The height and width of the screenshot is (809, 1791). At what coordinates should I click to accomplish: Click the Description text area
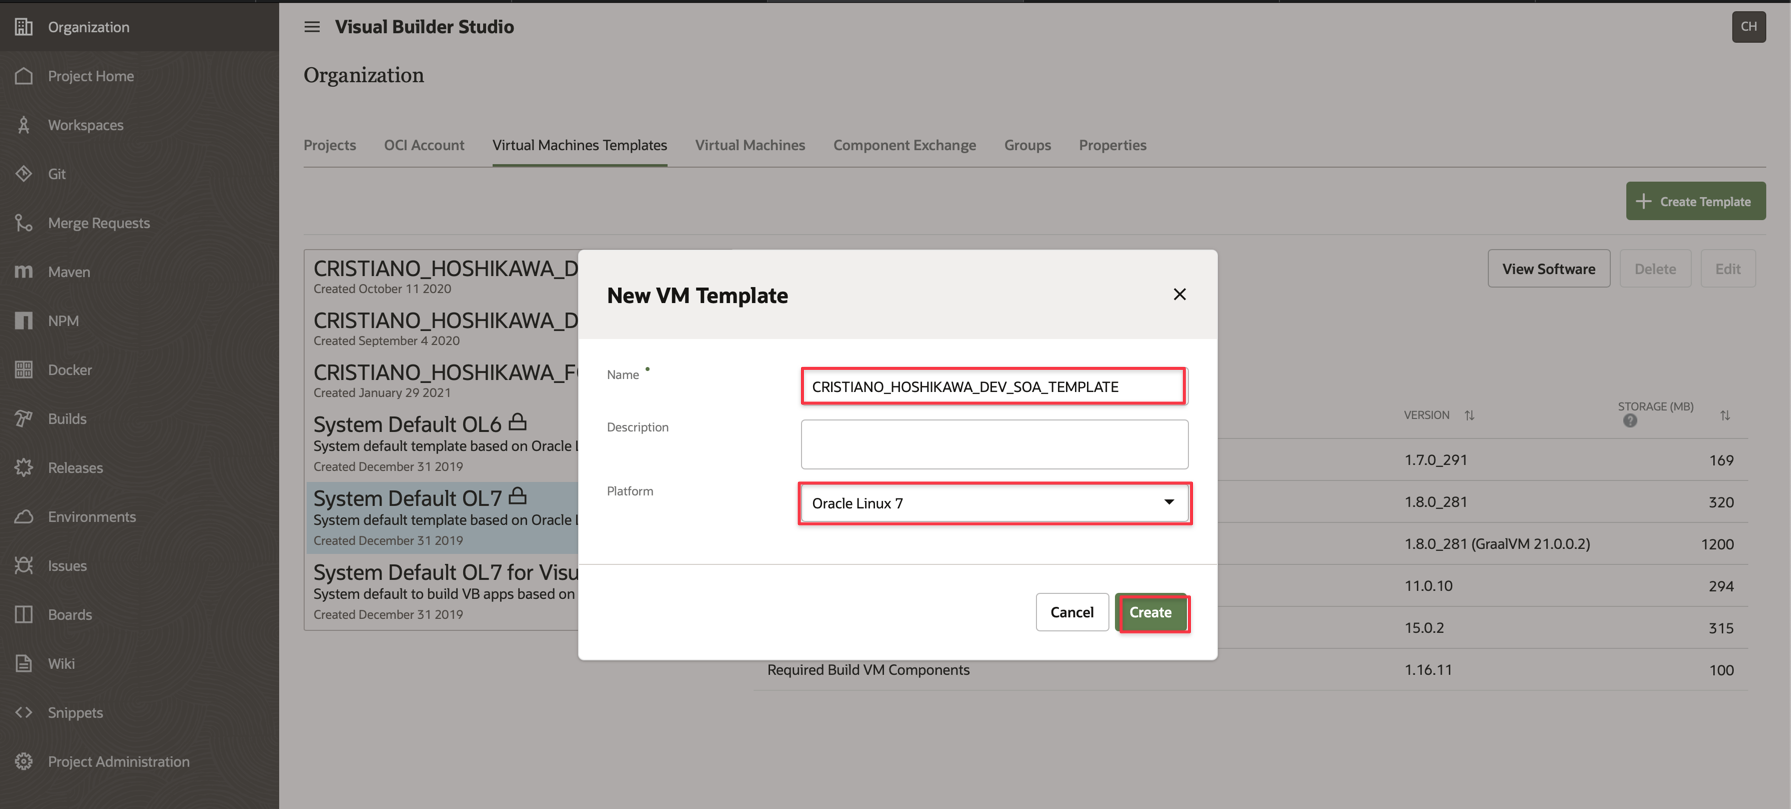(995, 444)
